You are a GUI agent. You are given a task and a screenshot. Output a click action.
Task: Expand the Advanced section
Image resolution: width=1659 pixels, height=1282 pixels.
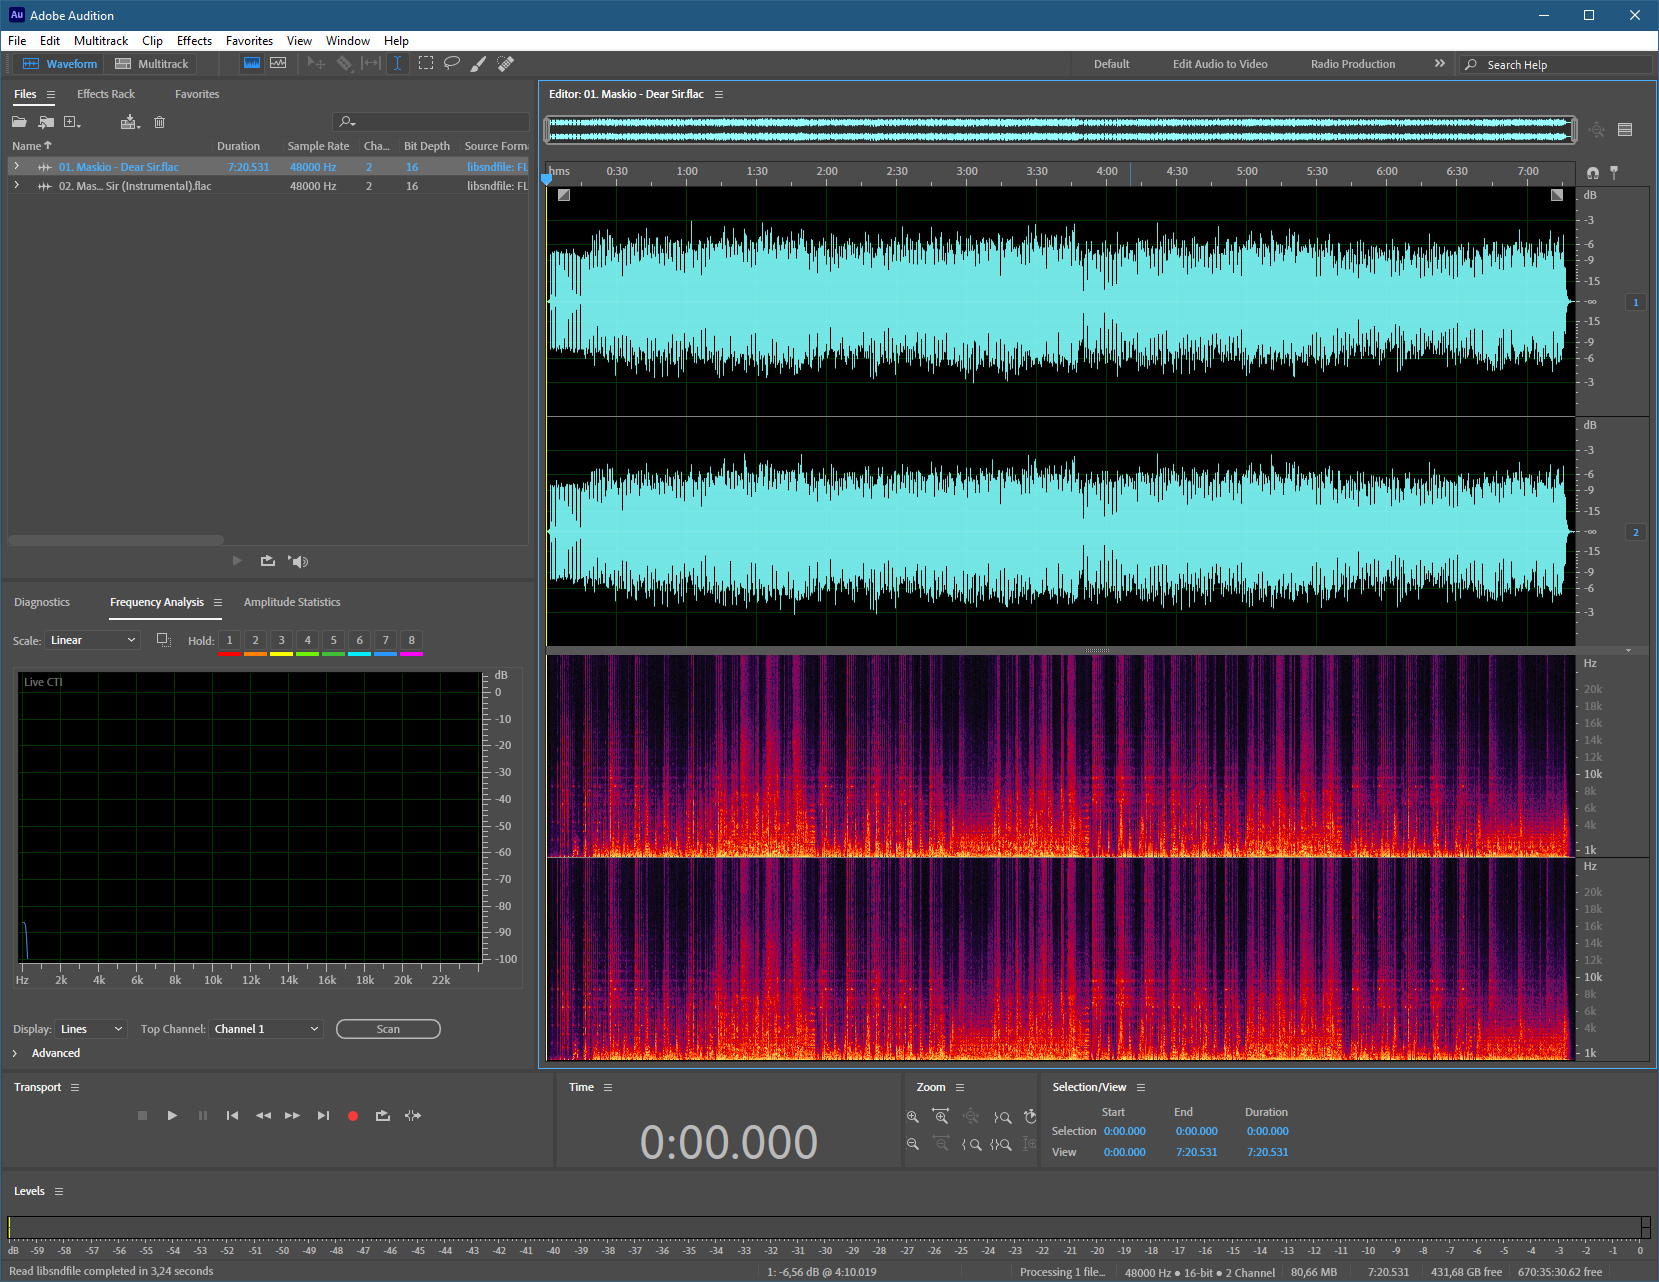click(x=15, y=1053)
